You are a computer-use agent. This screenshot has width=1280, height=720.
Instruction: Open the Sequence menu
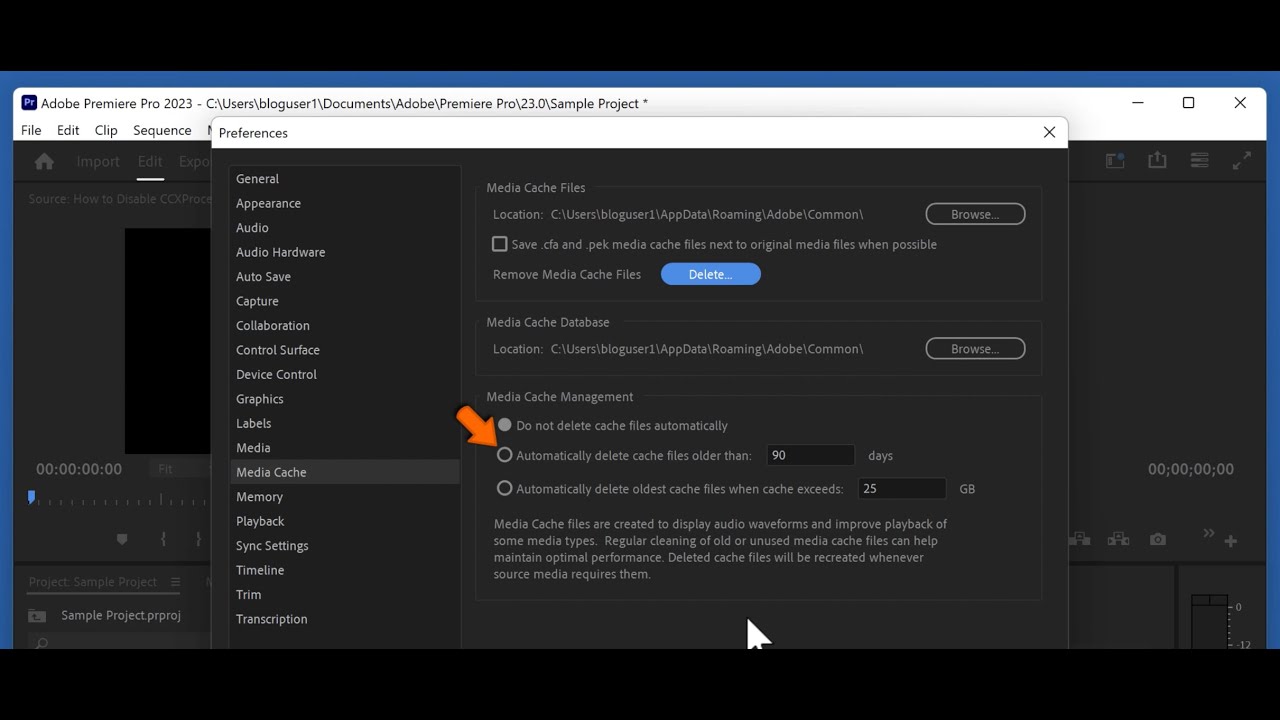point(162,130)
